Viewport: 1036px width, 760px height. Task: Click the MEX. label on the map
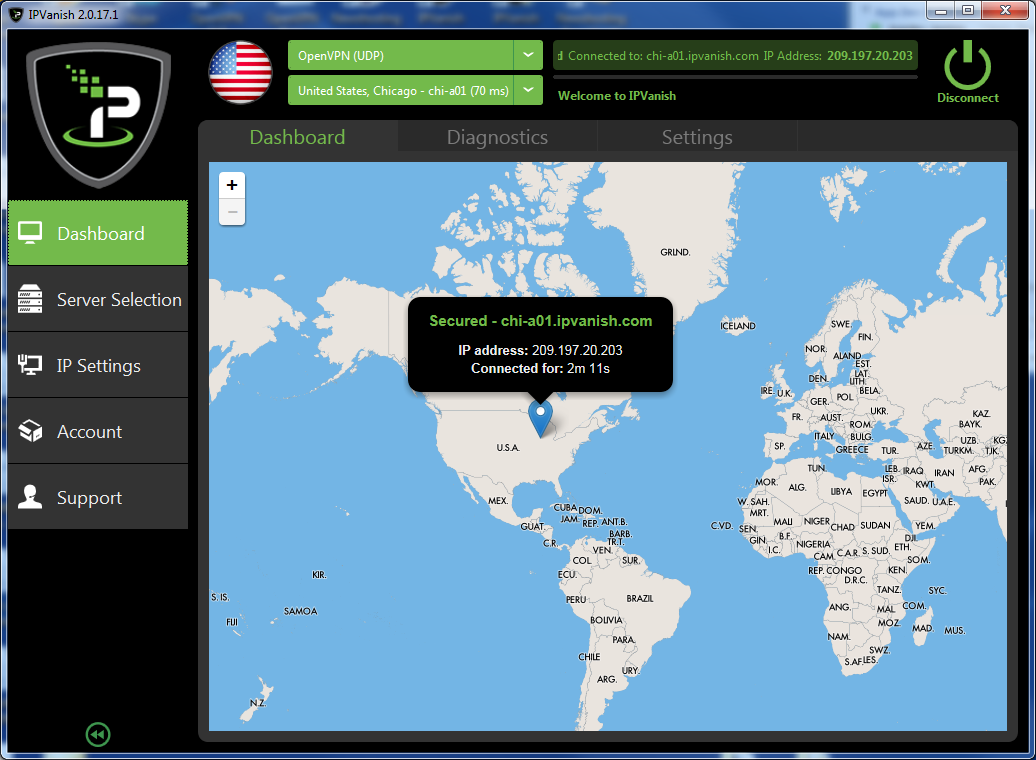(x=498, y=500)
